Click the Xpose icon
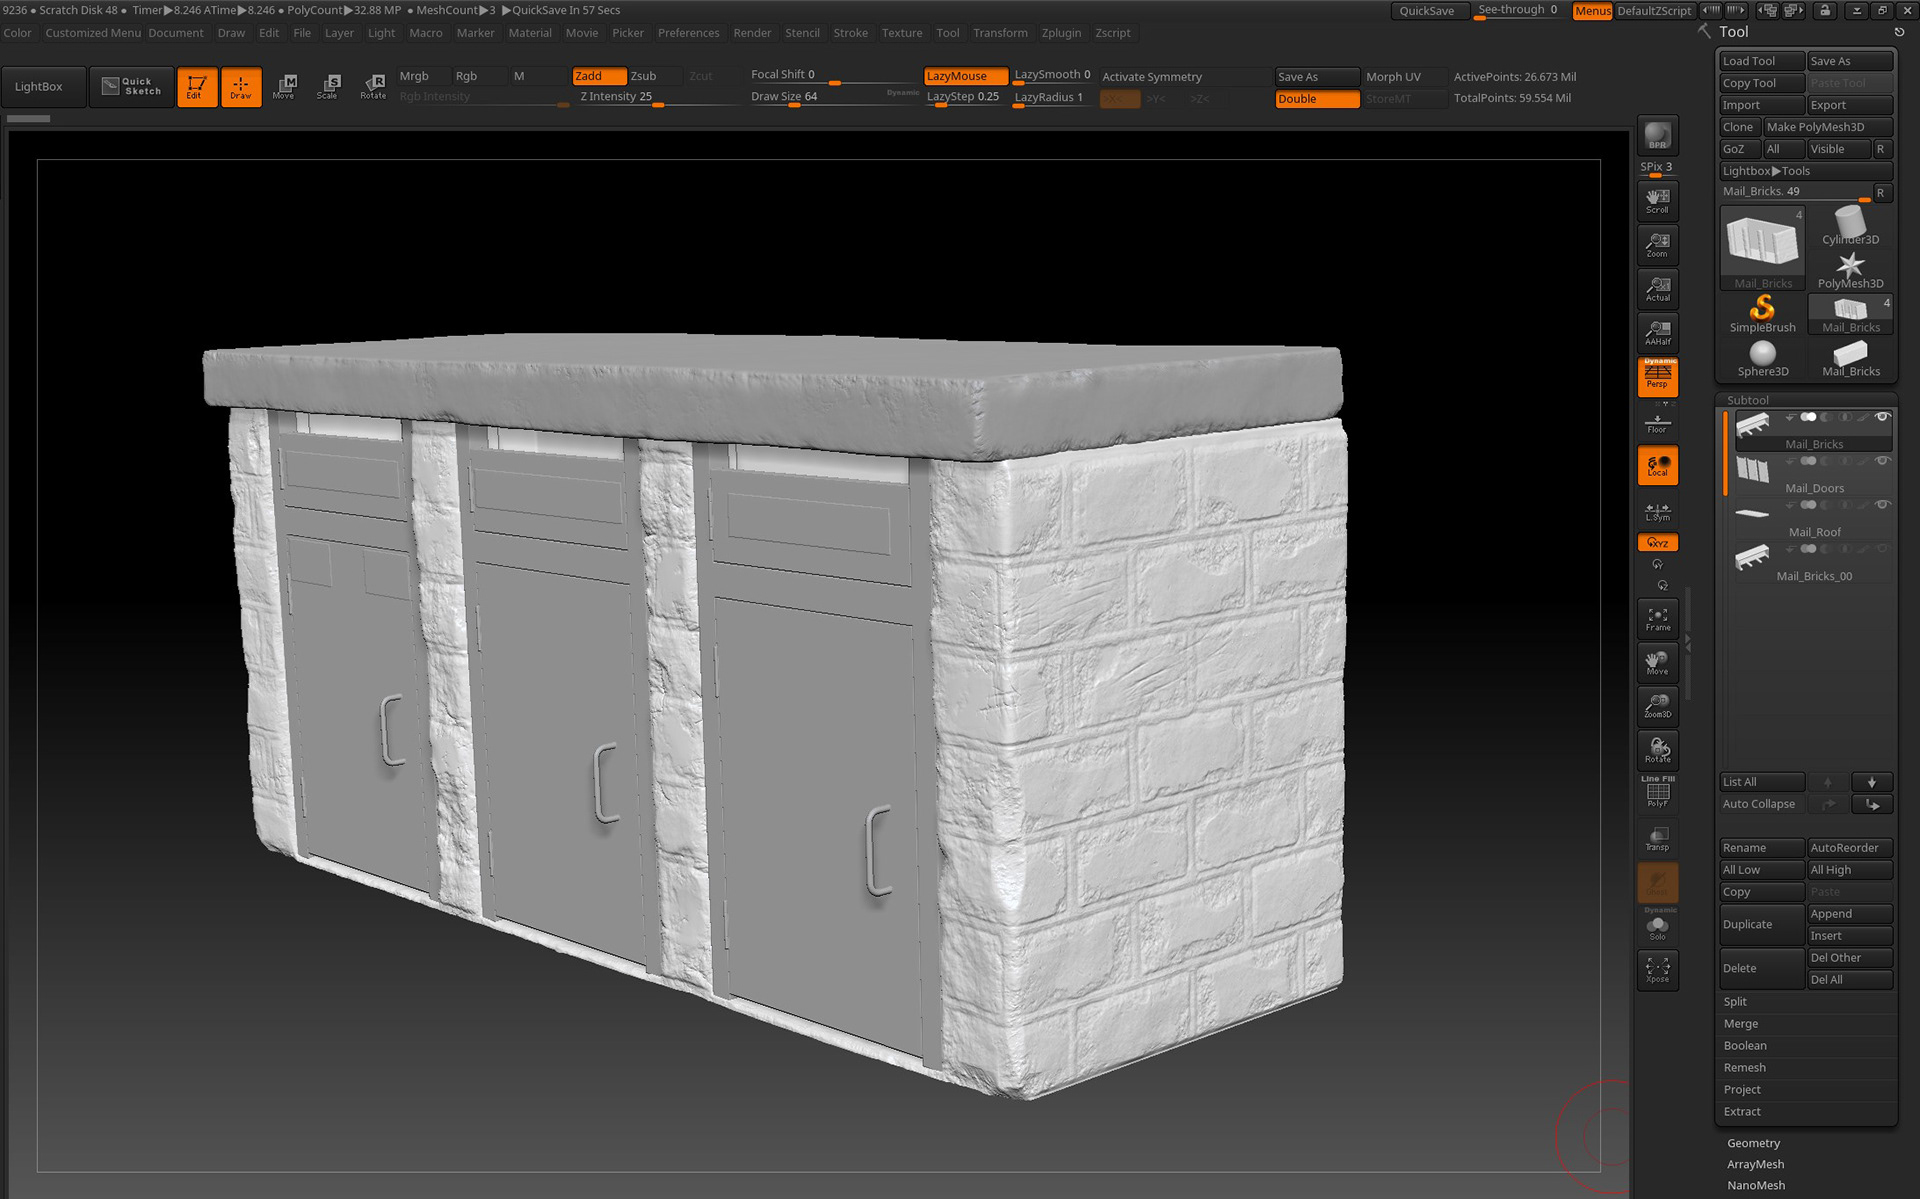The image size is (1920, 1199). coord(1657,969)
